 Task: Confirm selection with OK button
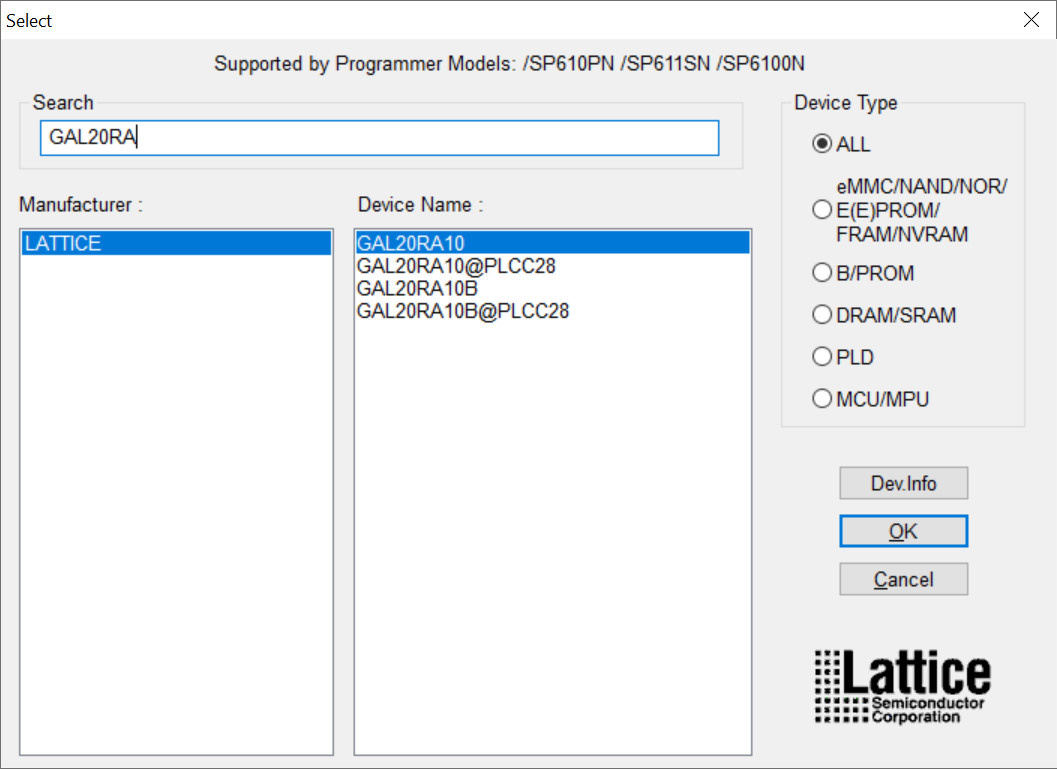pyautogui.click(x=903, y=531)
